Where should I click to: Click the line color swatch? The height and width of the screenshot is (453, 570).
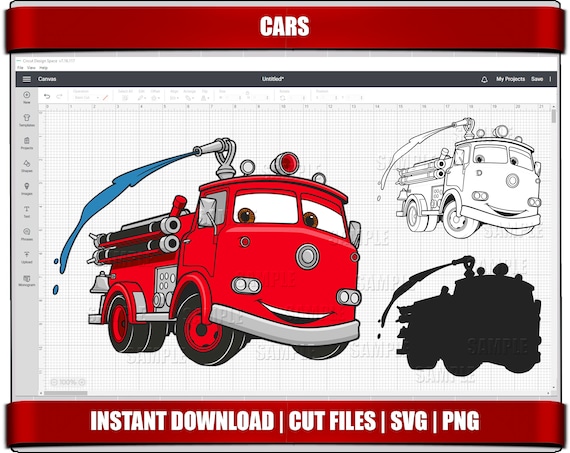(105, 98)
